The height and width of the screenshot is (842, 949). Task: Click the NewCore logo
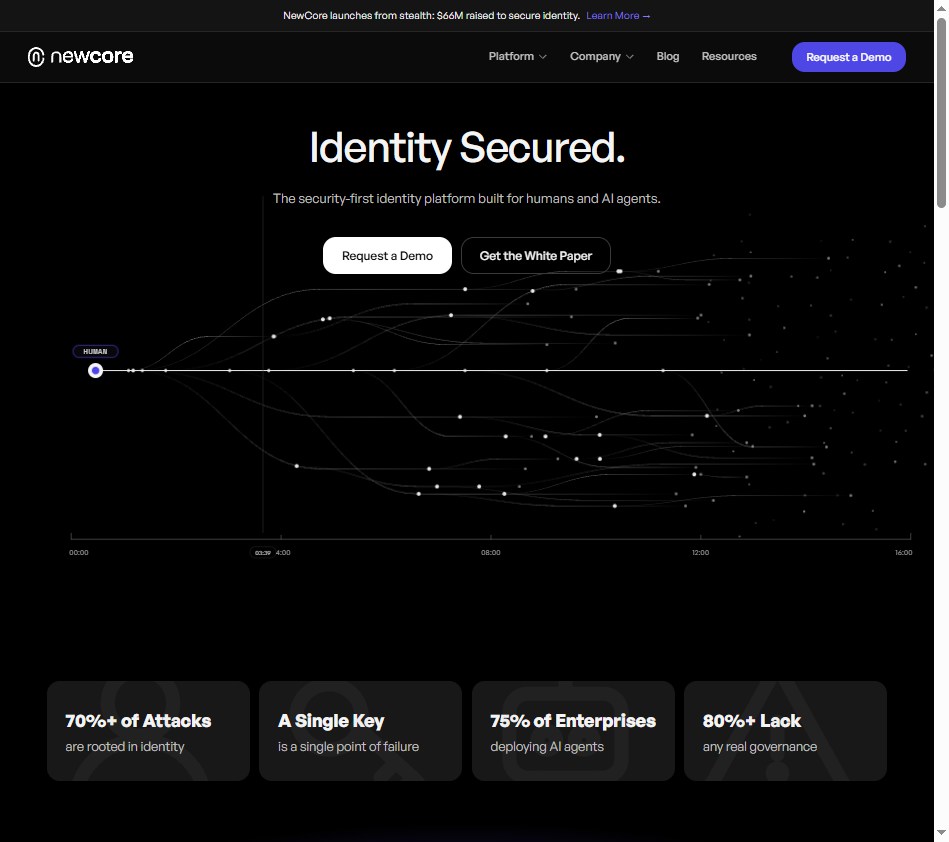[x=80, y=57]
